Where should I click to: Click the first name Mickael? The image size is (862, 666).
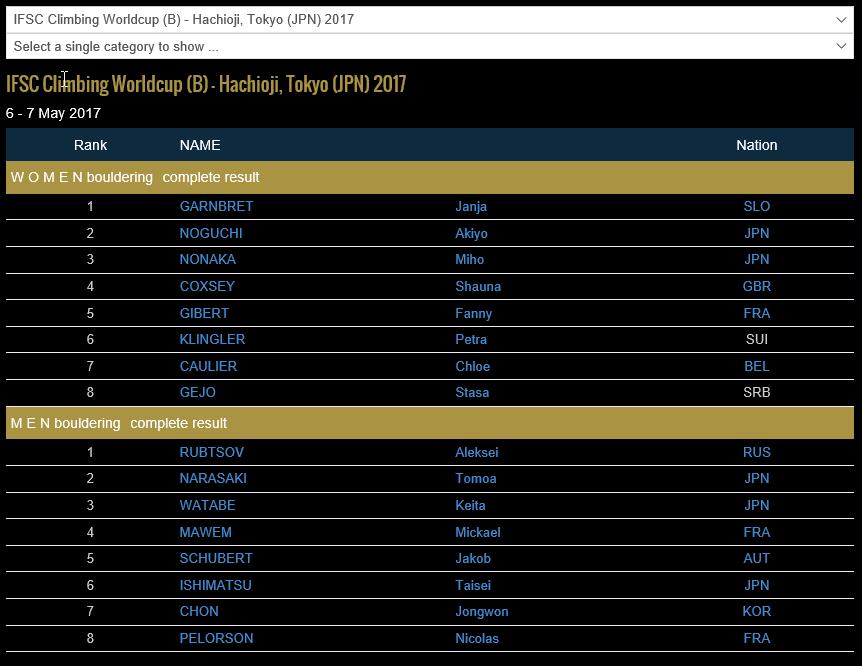pos(478,532)
